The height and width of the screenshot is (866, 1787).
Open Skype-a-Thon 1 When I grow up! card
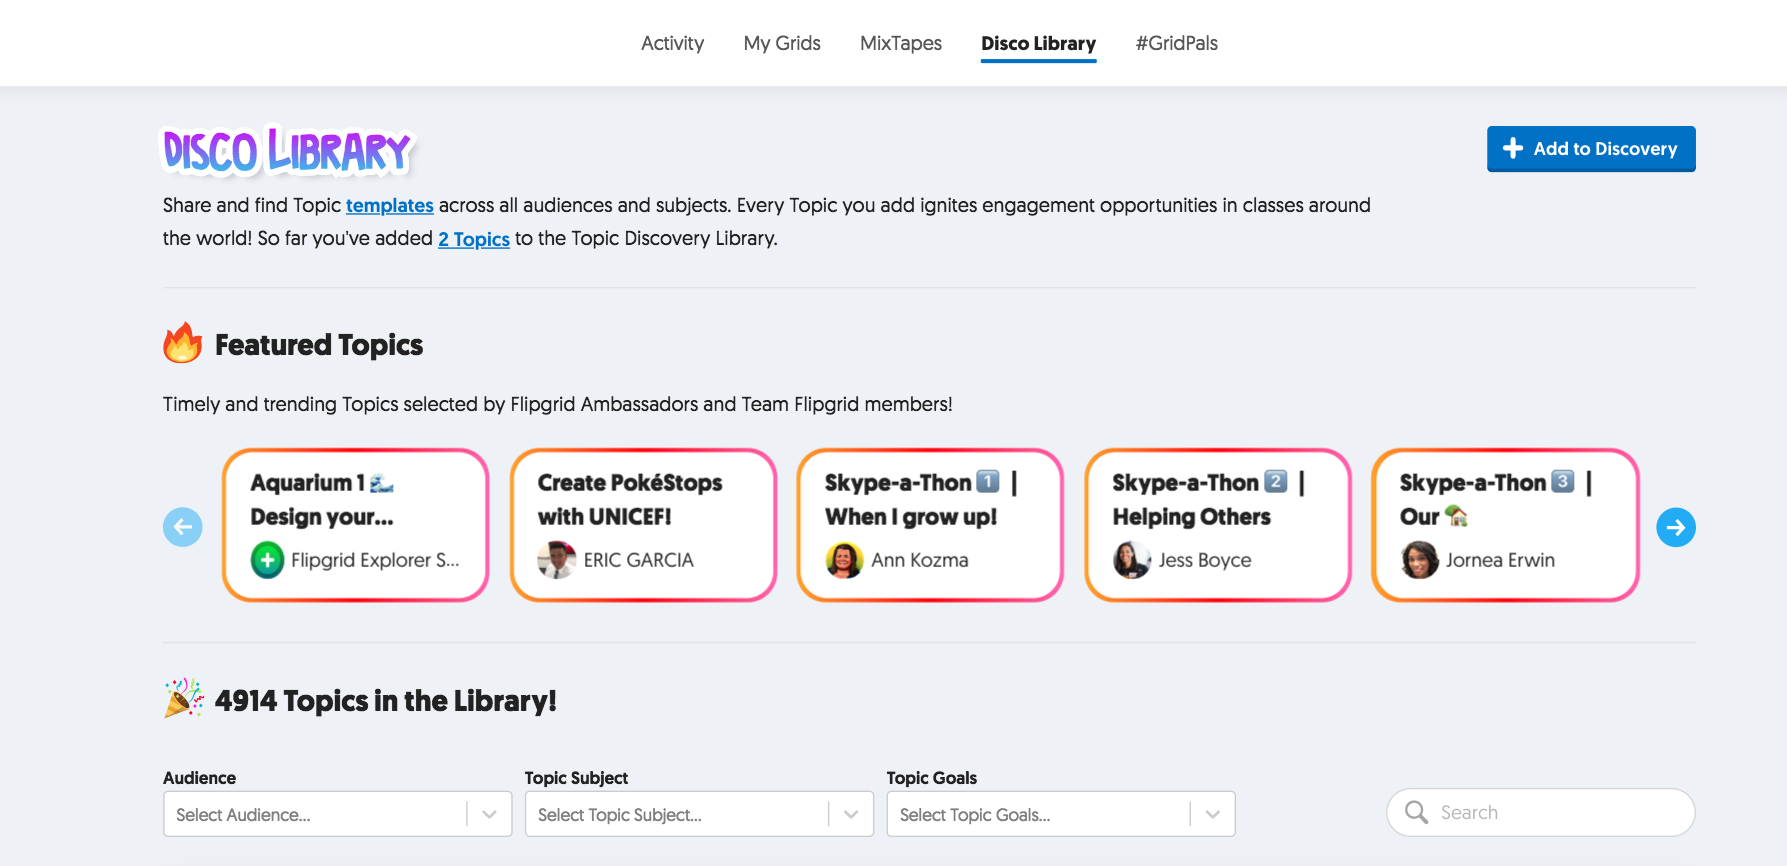coord(930,525)
